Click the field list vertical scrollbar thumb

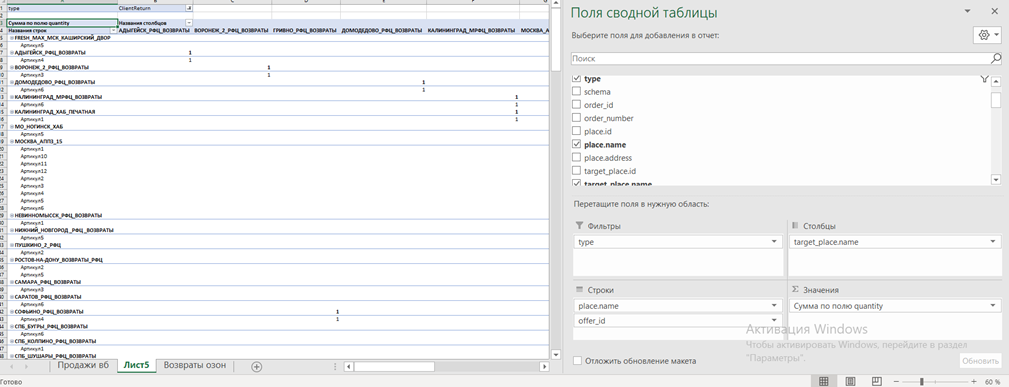pyautogui.click(x=995, y=100)
